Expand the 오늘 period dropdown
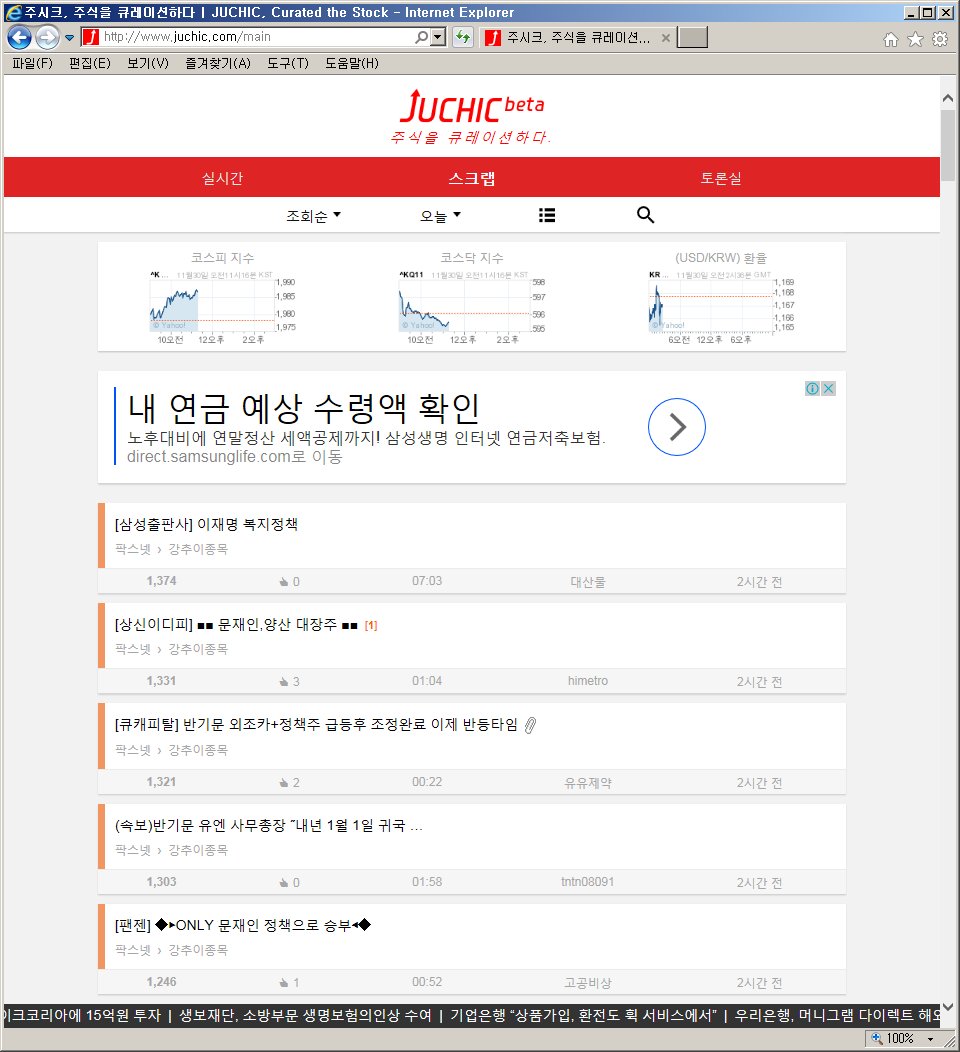 pos(440,216)
